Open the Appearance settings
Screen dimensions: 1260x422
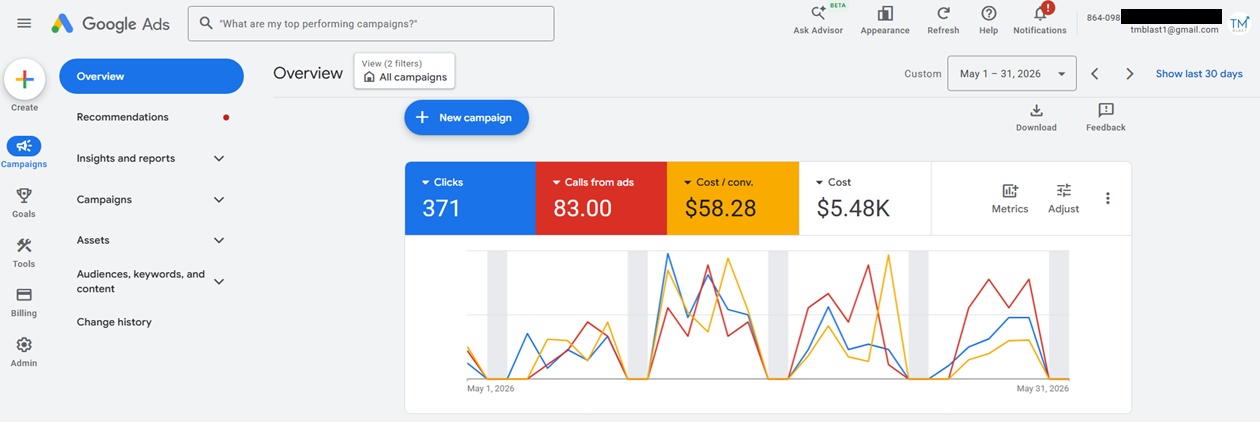tap(885, 20)
